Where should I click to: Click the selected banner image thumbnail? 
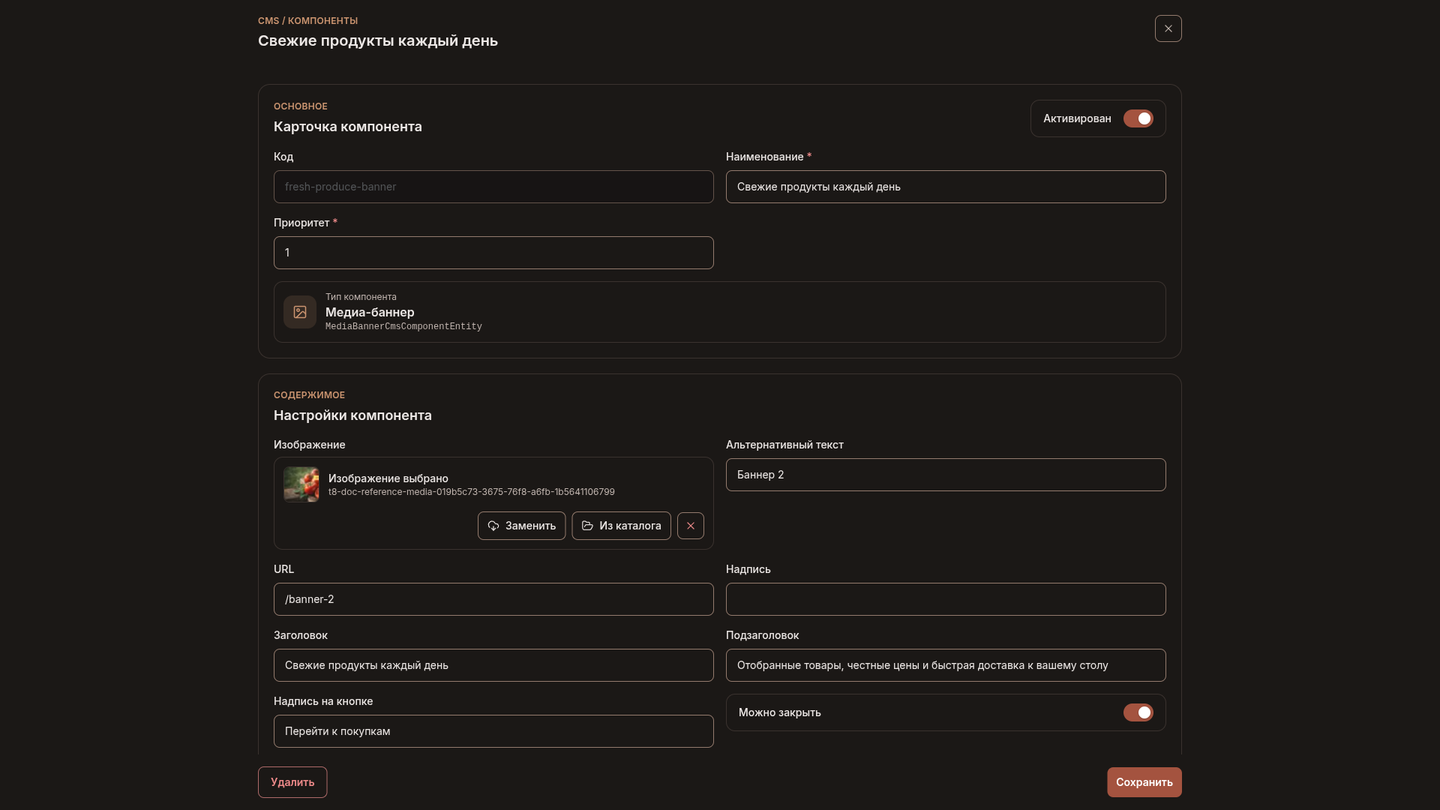click(301, 485)
